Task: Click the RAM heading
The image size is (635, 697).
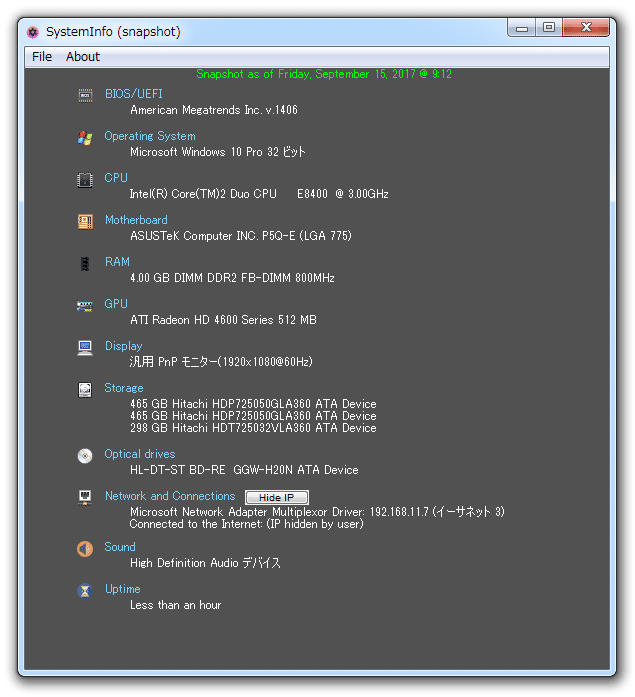Action: click(117, 262)
